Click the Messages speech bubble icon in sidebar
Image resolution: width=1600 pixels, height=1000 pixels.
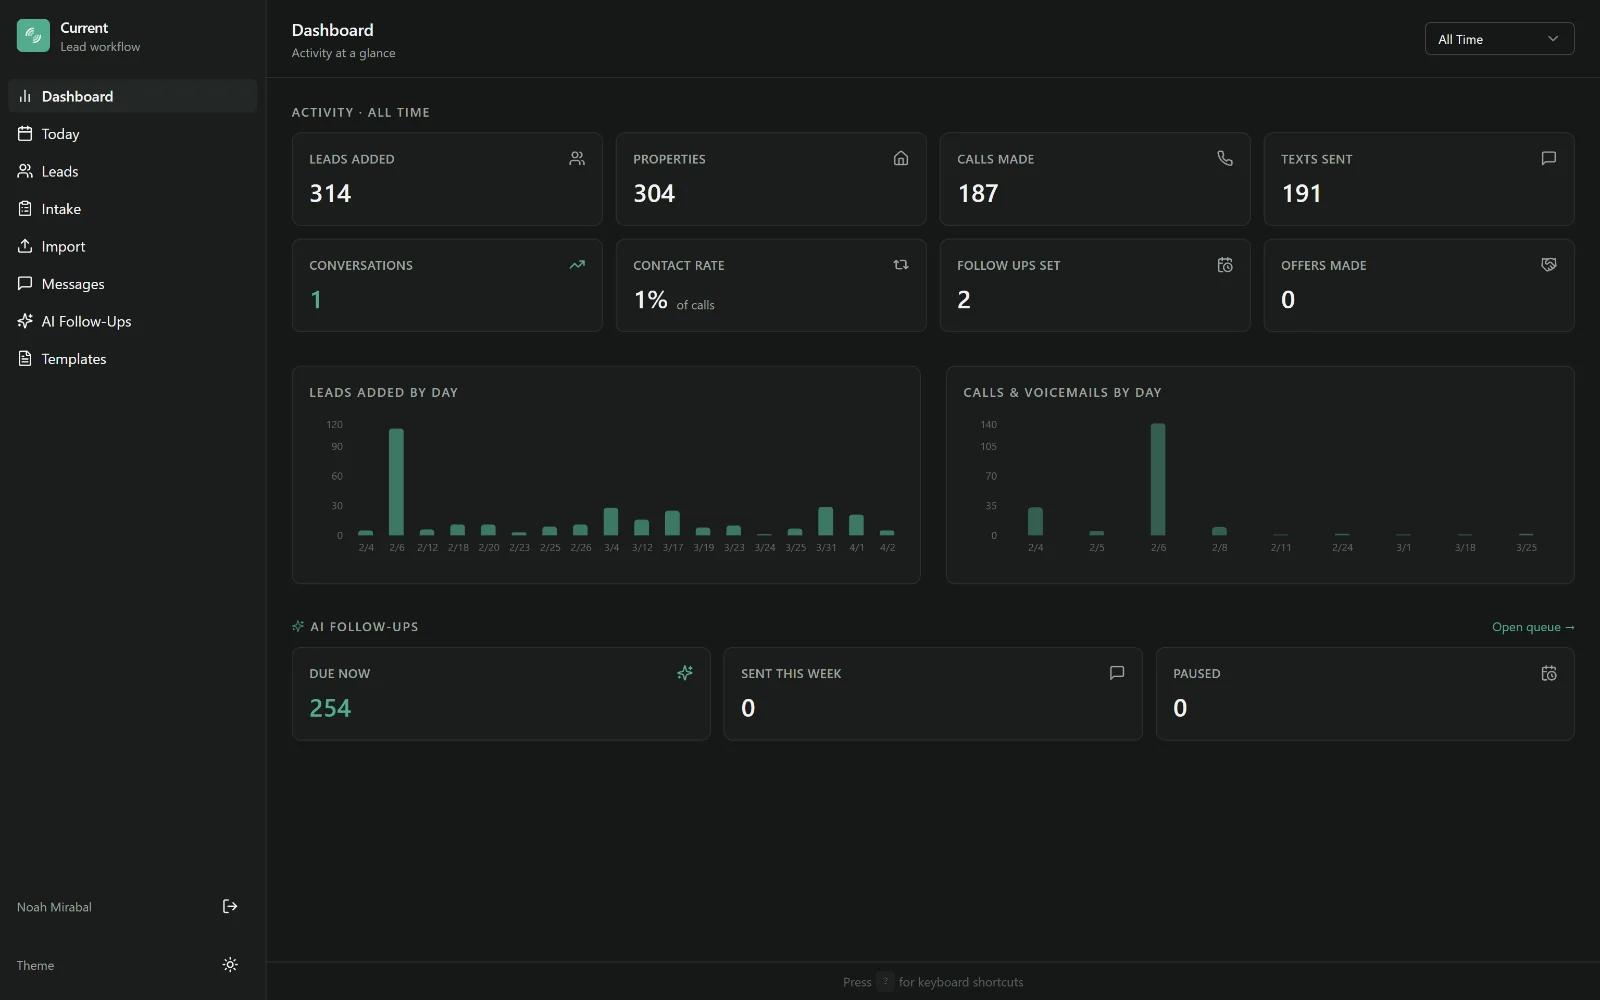(25, 284)
